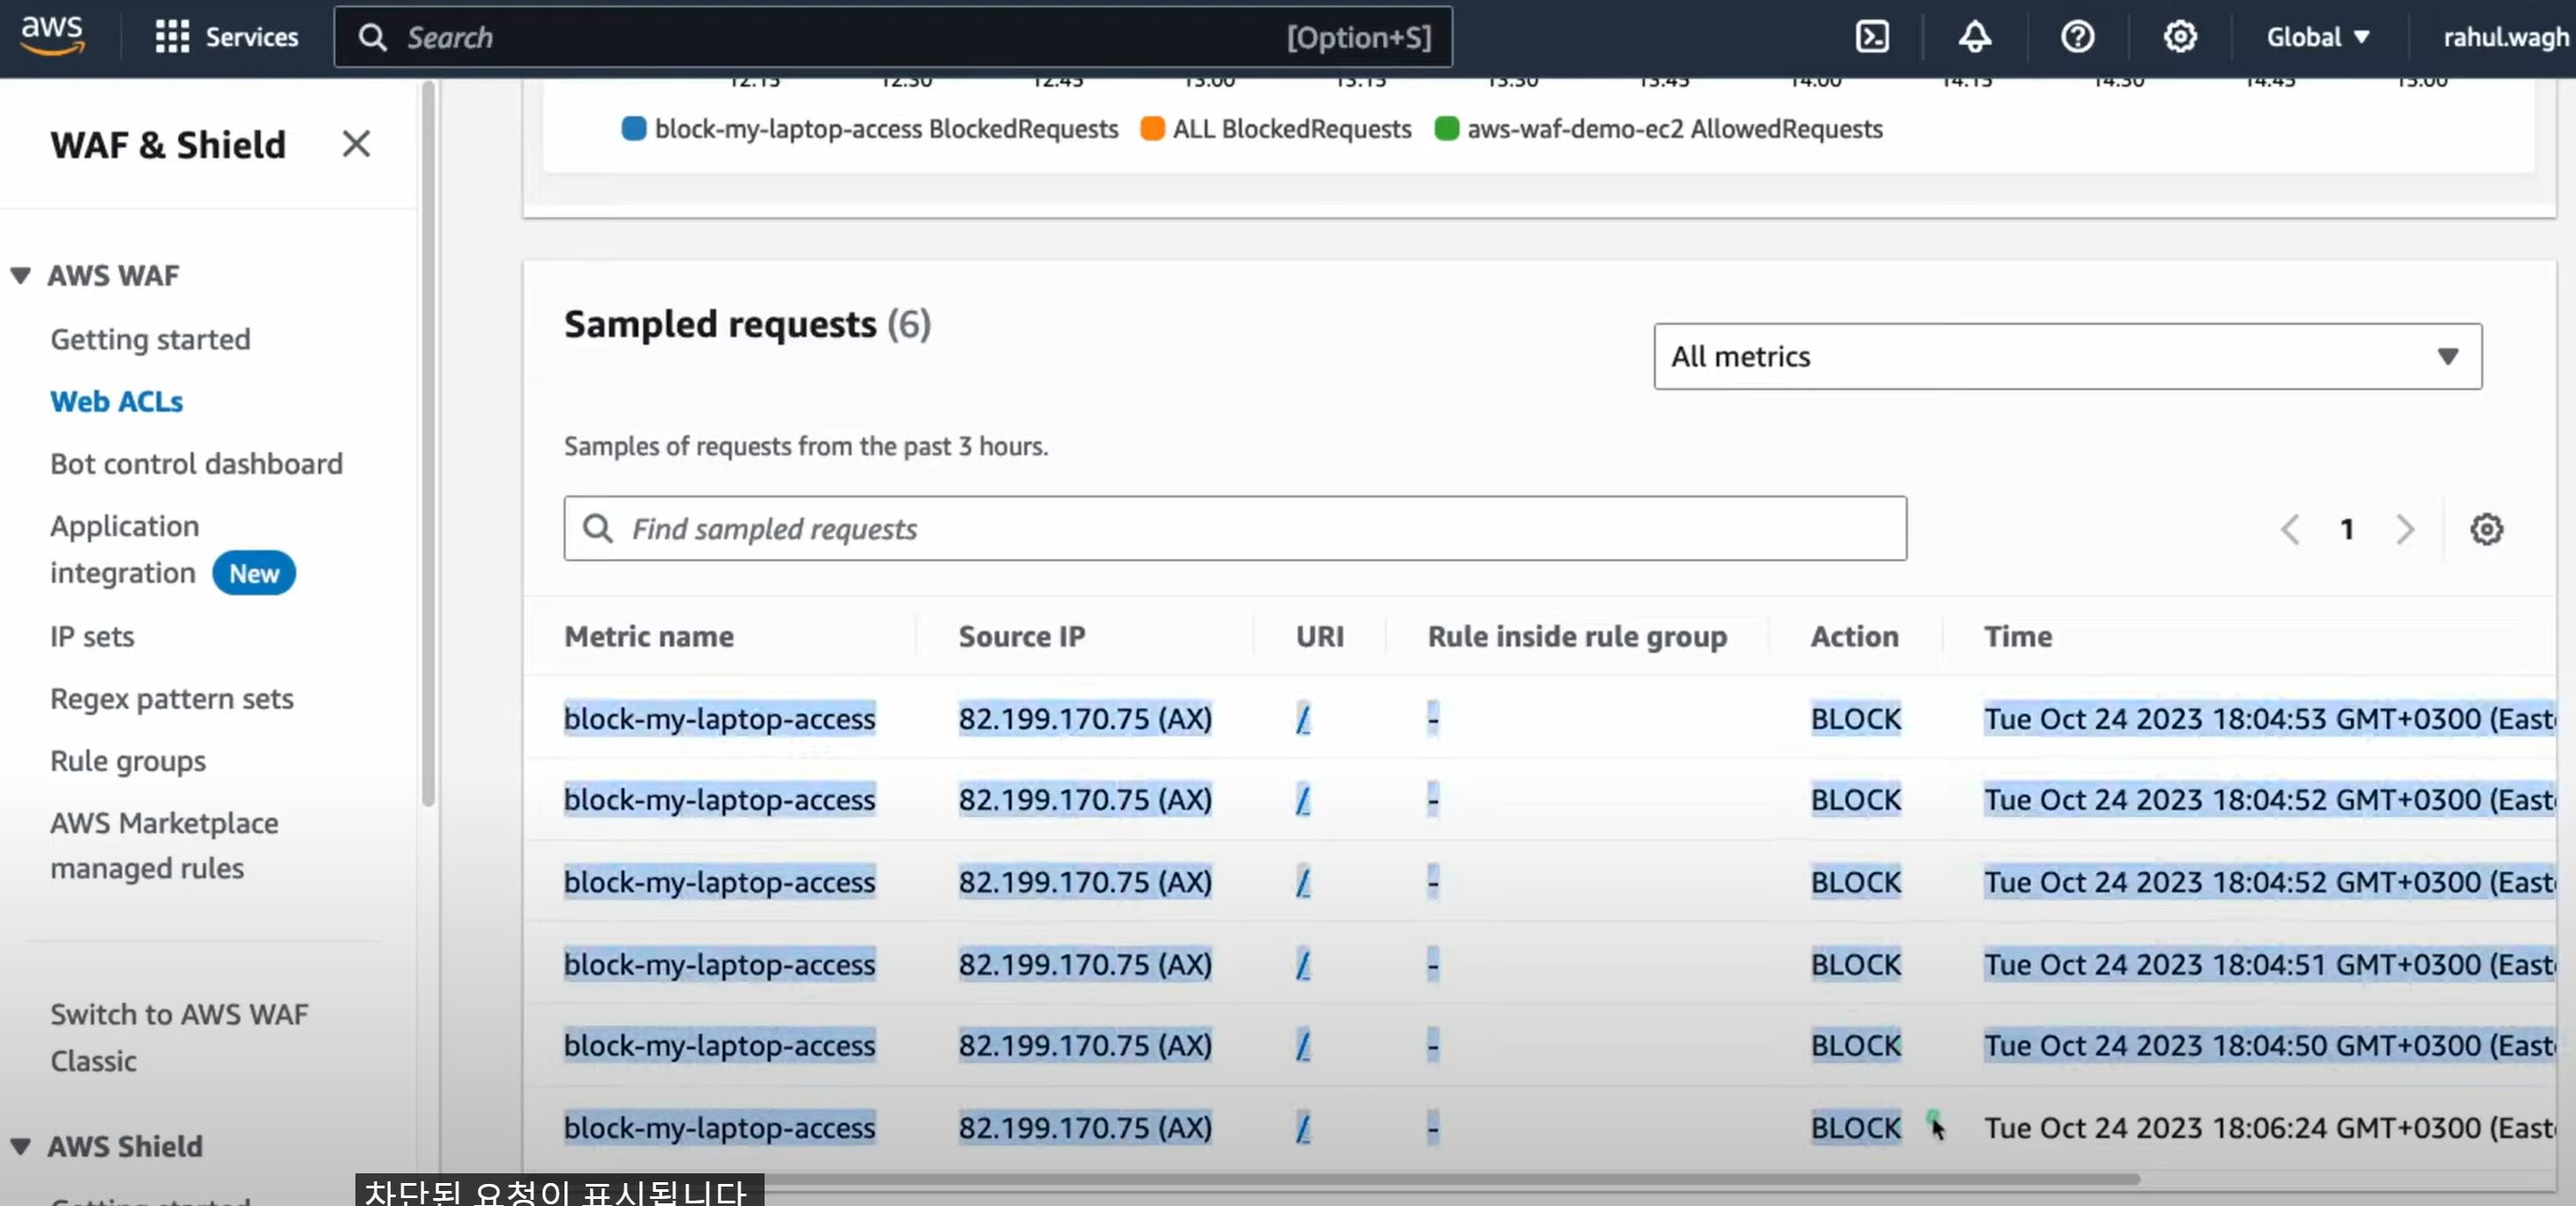Click Switch to AWS WAF Classic link

point(179,1037)
